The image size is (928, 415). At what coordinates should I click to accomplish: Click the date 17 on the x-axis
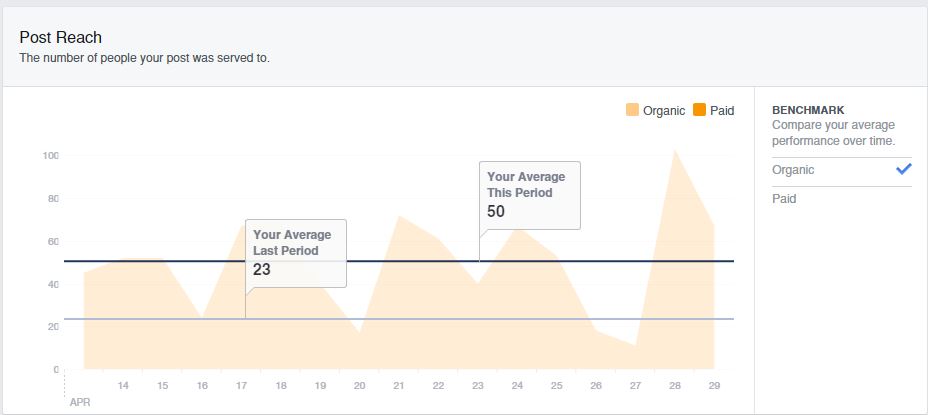(x=241, y=385)
